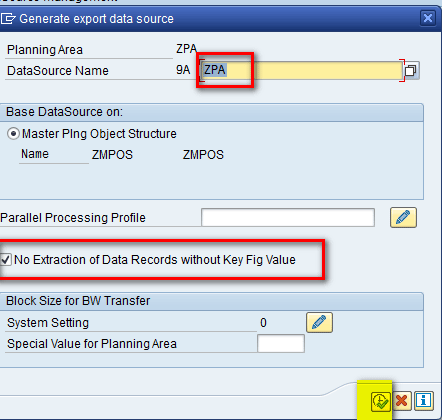Close the Generate export data source window
This screenshot has width=442, height=420.
427,18
